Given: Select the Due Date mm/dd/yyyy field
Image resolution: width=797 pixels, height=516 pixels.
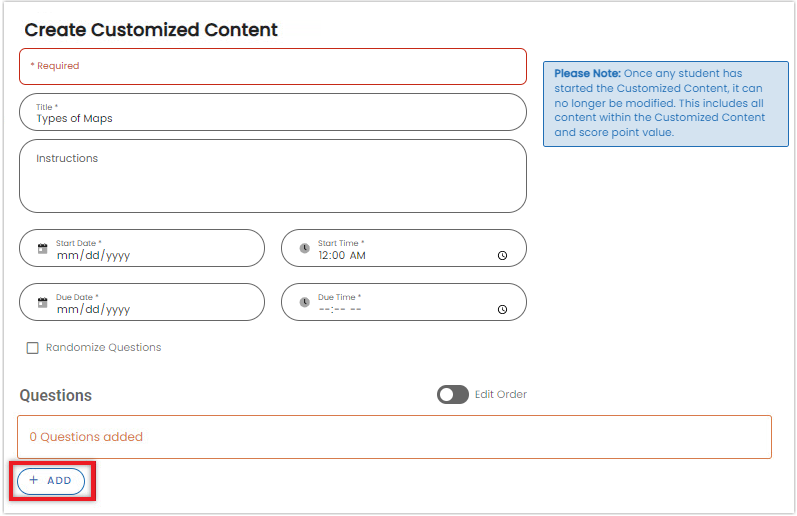Looking at the screenshot, I should (93, 309).
